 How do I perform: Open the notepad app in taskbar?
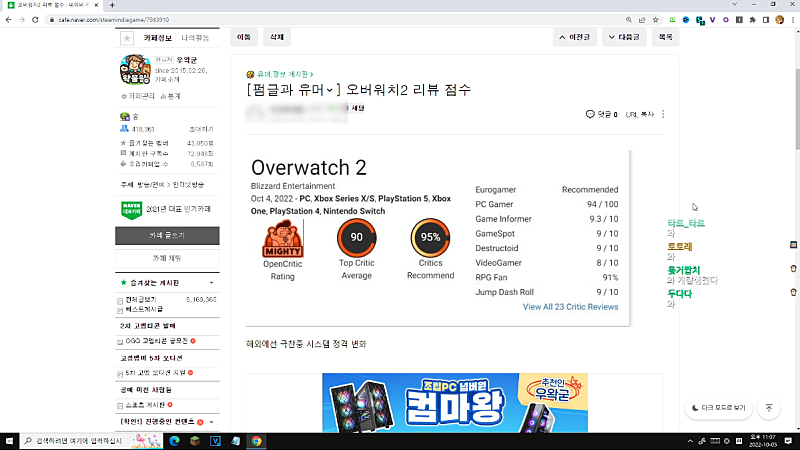click(236, 441)
